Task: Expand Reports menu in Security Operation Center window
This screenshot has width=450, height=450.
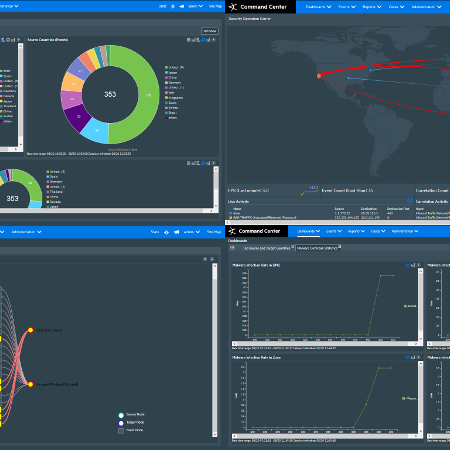Action: pos(372,7)
